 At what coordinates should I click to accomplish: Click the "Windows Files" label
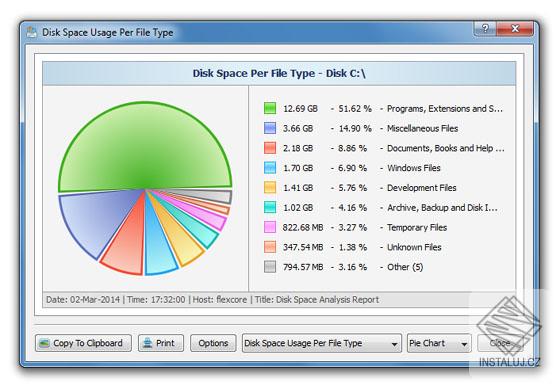click(414, 168)
